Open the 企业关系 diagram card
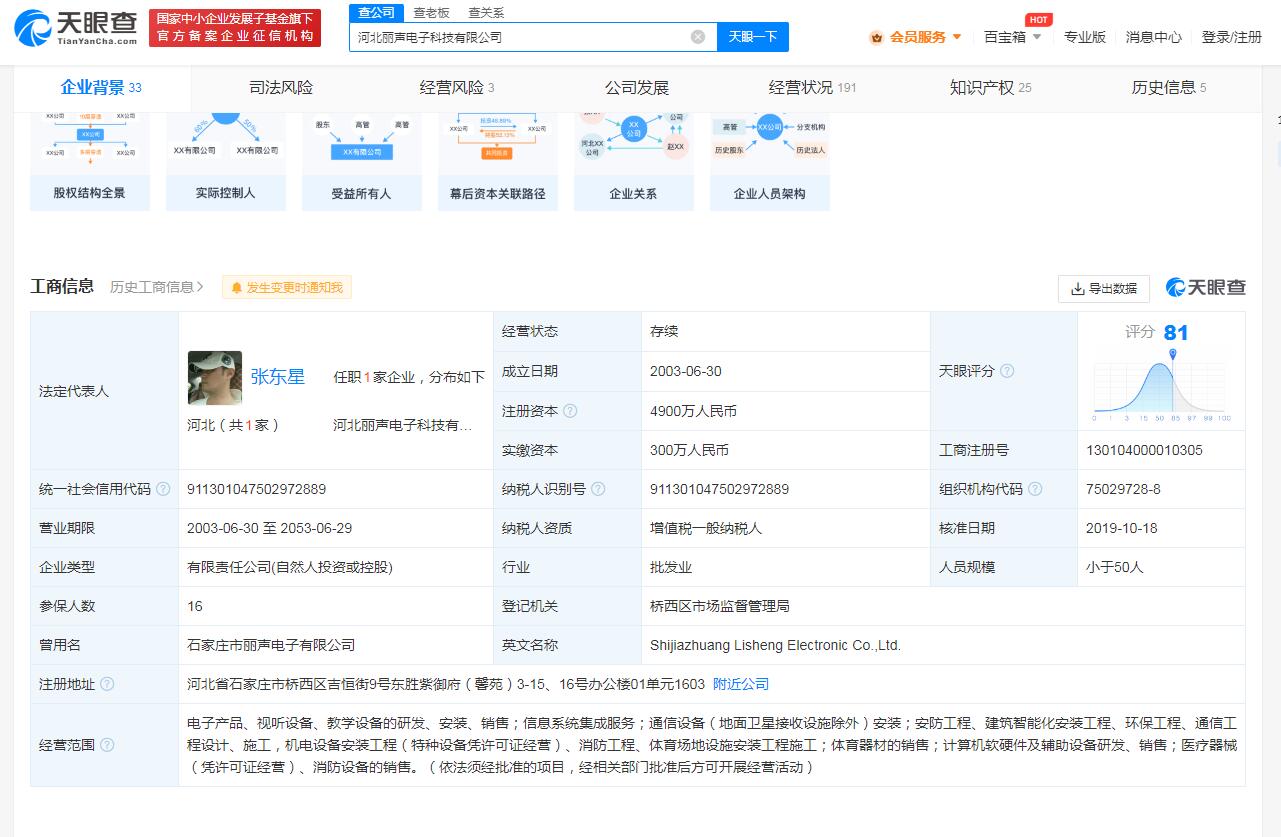The image size is (1281, 837). tap(634, 161)
